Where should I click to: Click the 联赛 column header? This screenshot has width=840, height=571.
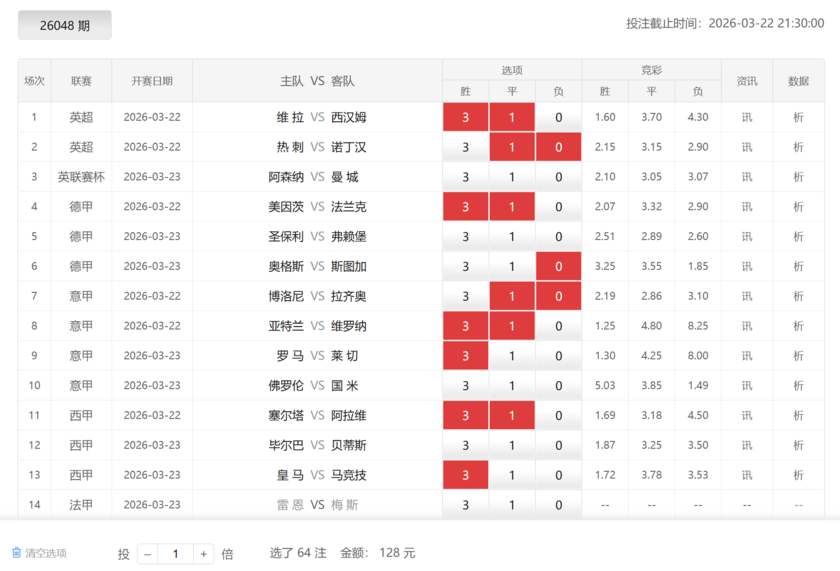click(x=81, y=81)
